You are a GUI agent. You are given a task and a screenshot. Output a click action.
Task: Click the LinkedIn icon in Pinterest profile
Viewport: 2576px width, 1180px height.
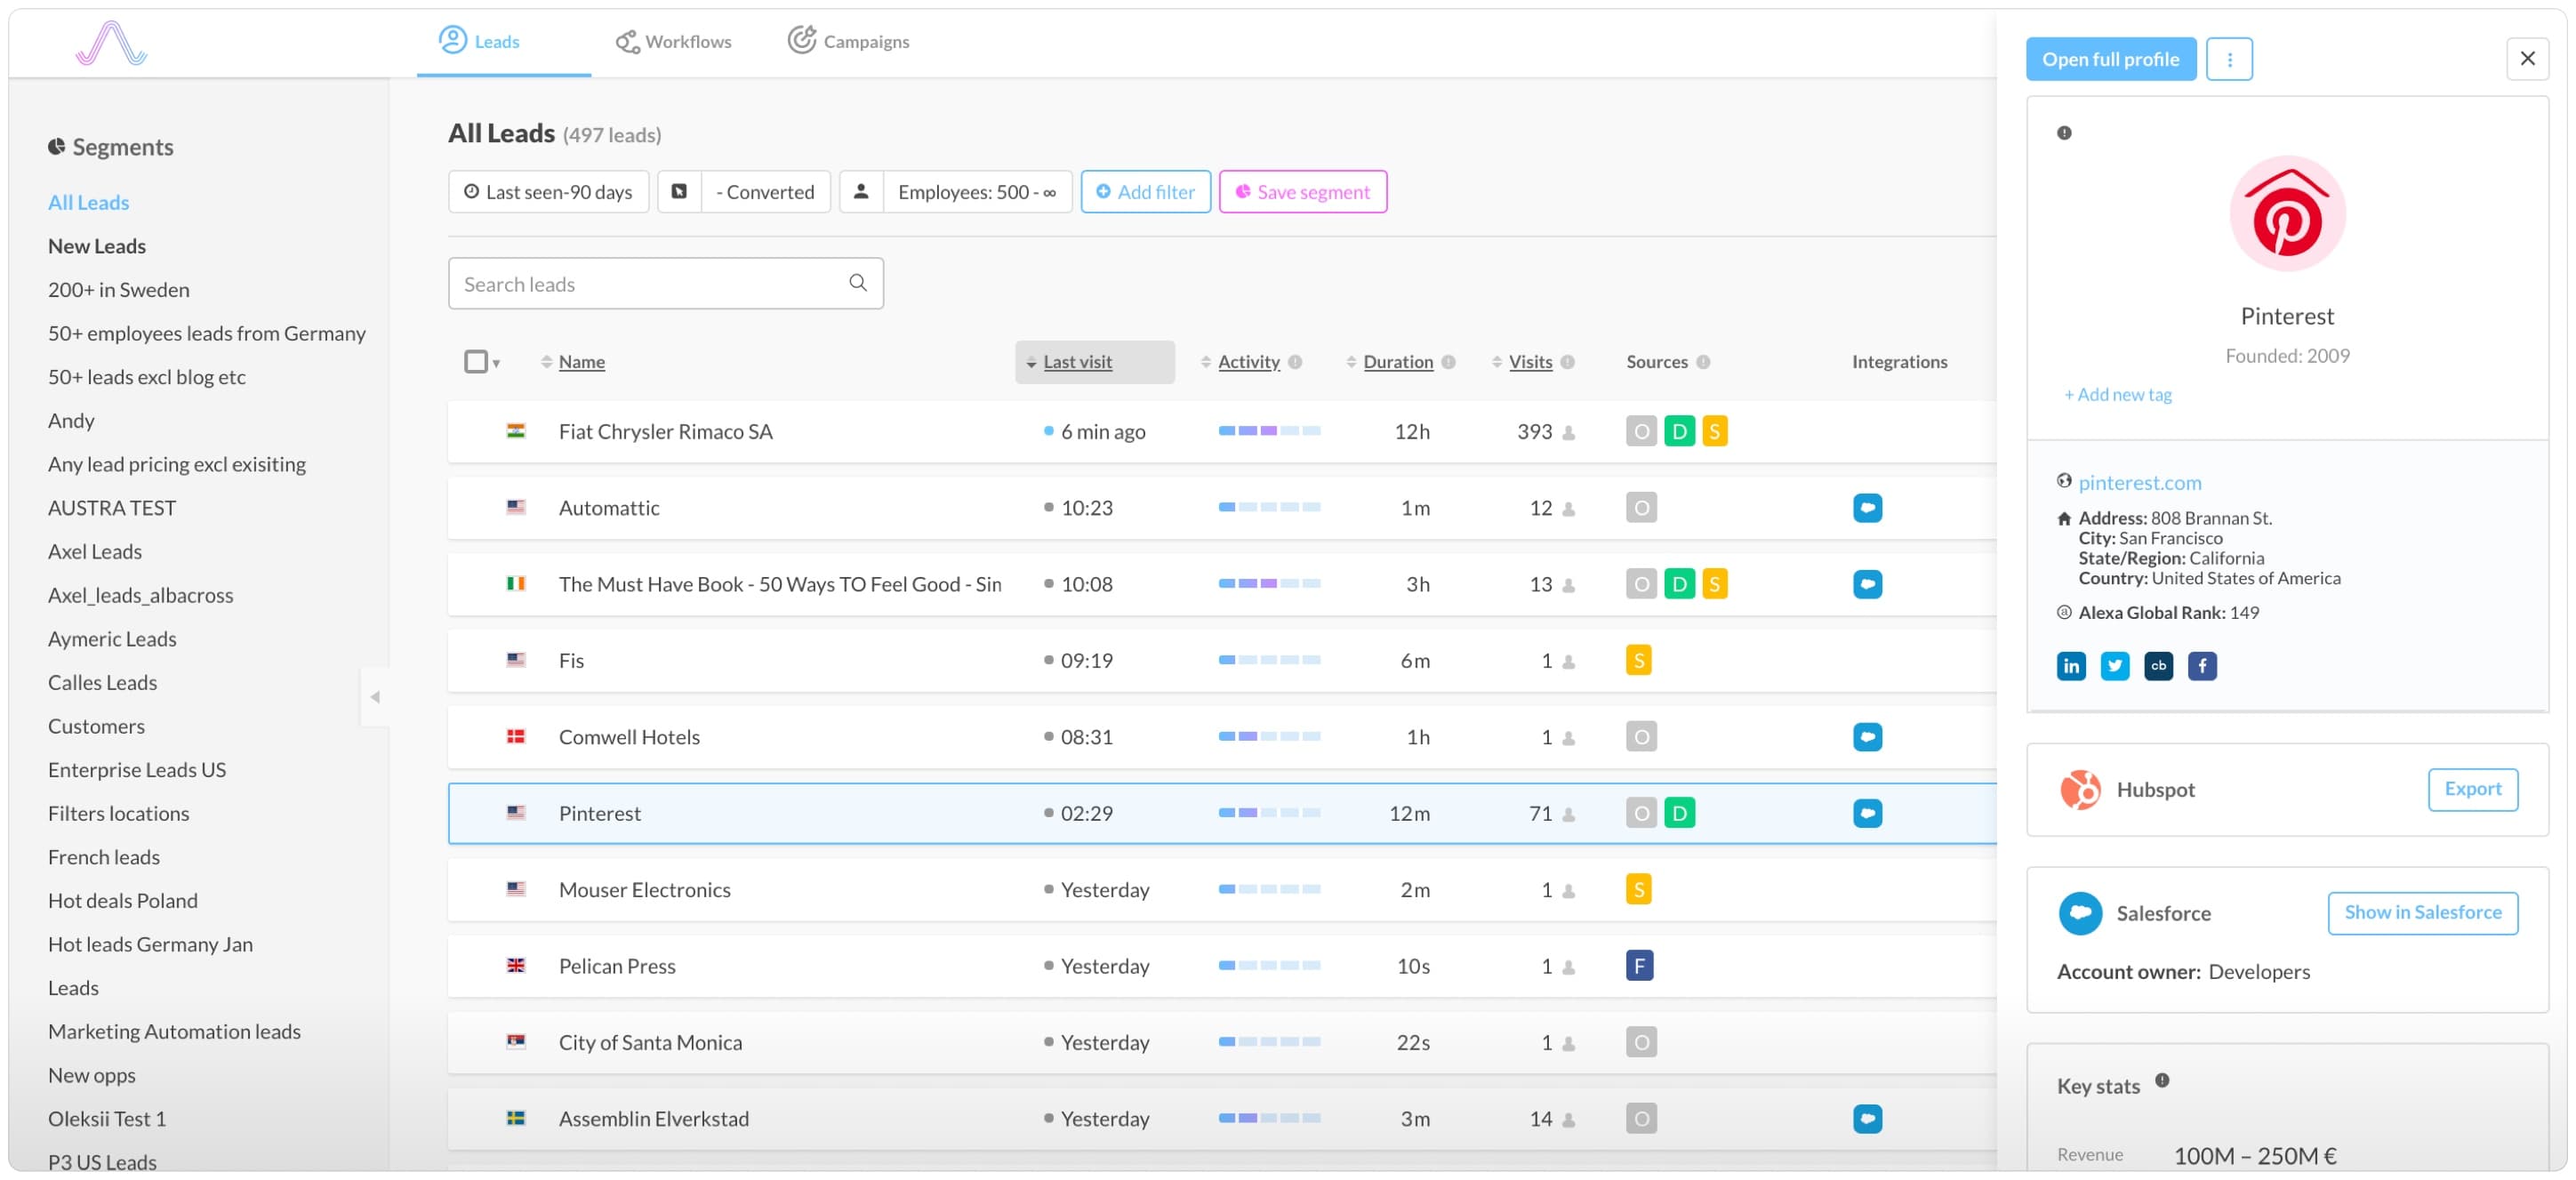(x=2071, y=666)
